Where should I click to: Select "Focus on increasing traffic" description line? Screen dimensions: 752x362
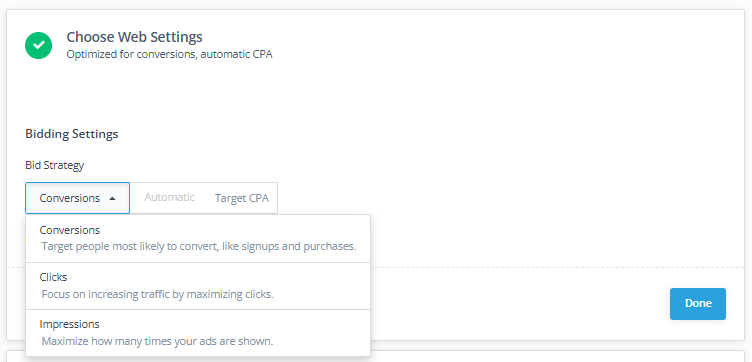[x=157, y=294]
